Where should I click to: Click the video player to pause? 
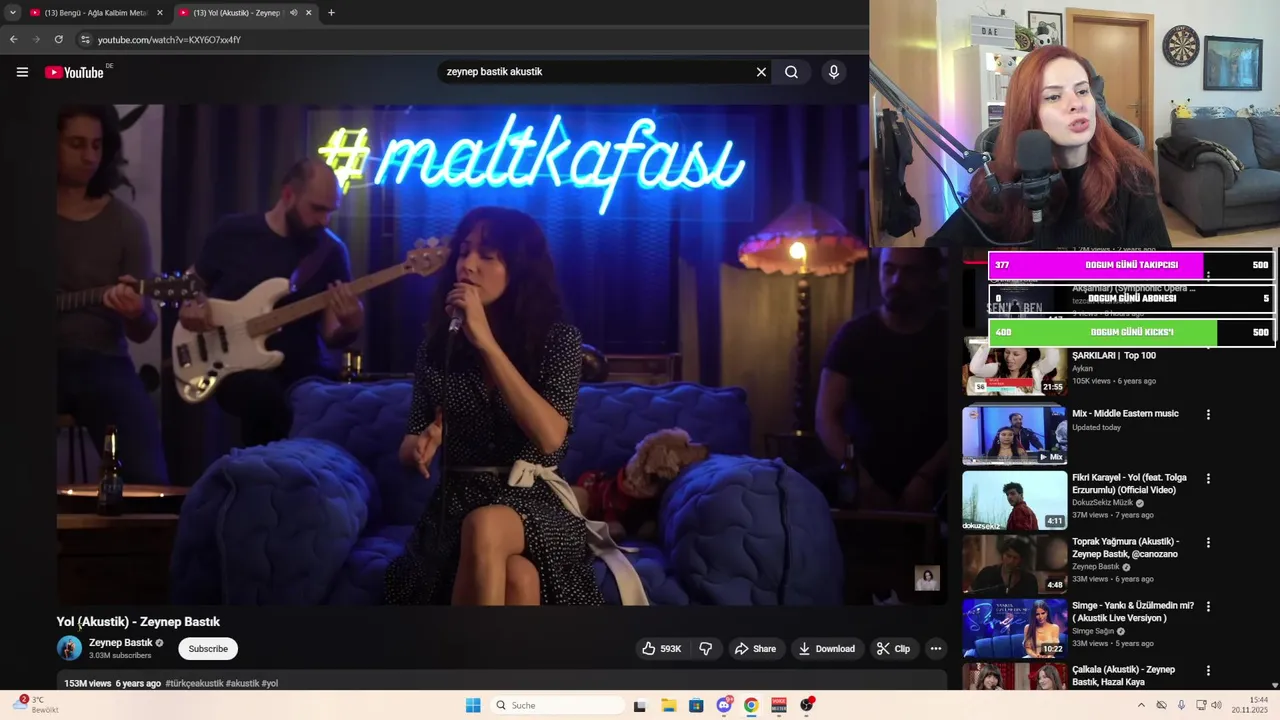pyautogui.click(x=500, y=355)
